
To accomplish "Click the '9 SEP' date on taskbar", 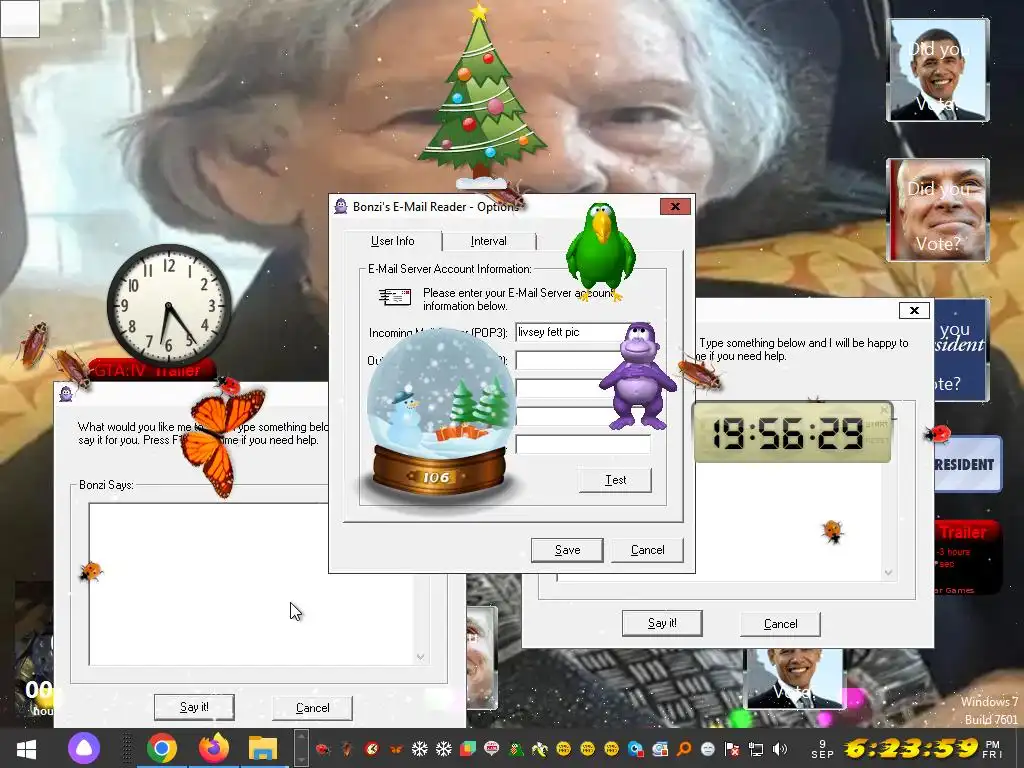I will tap(822, 749).
